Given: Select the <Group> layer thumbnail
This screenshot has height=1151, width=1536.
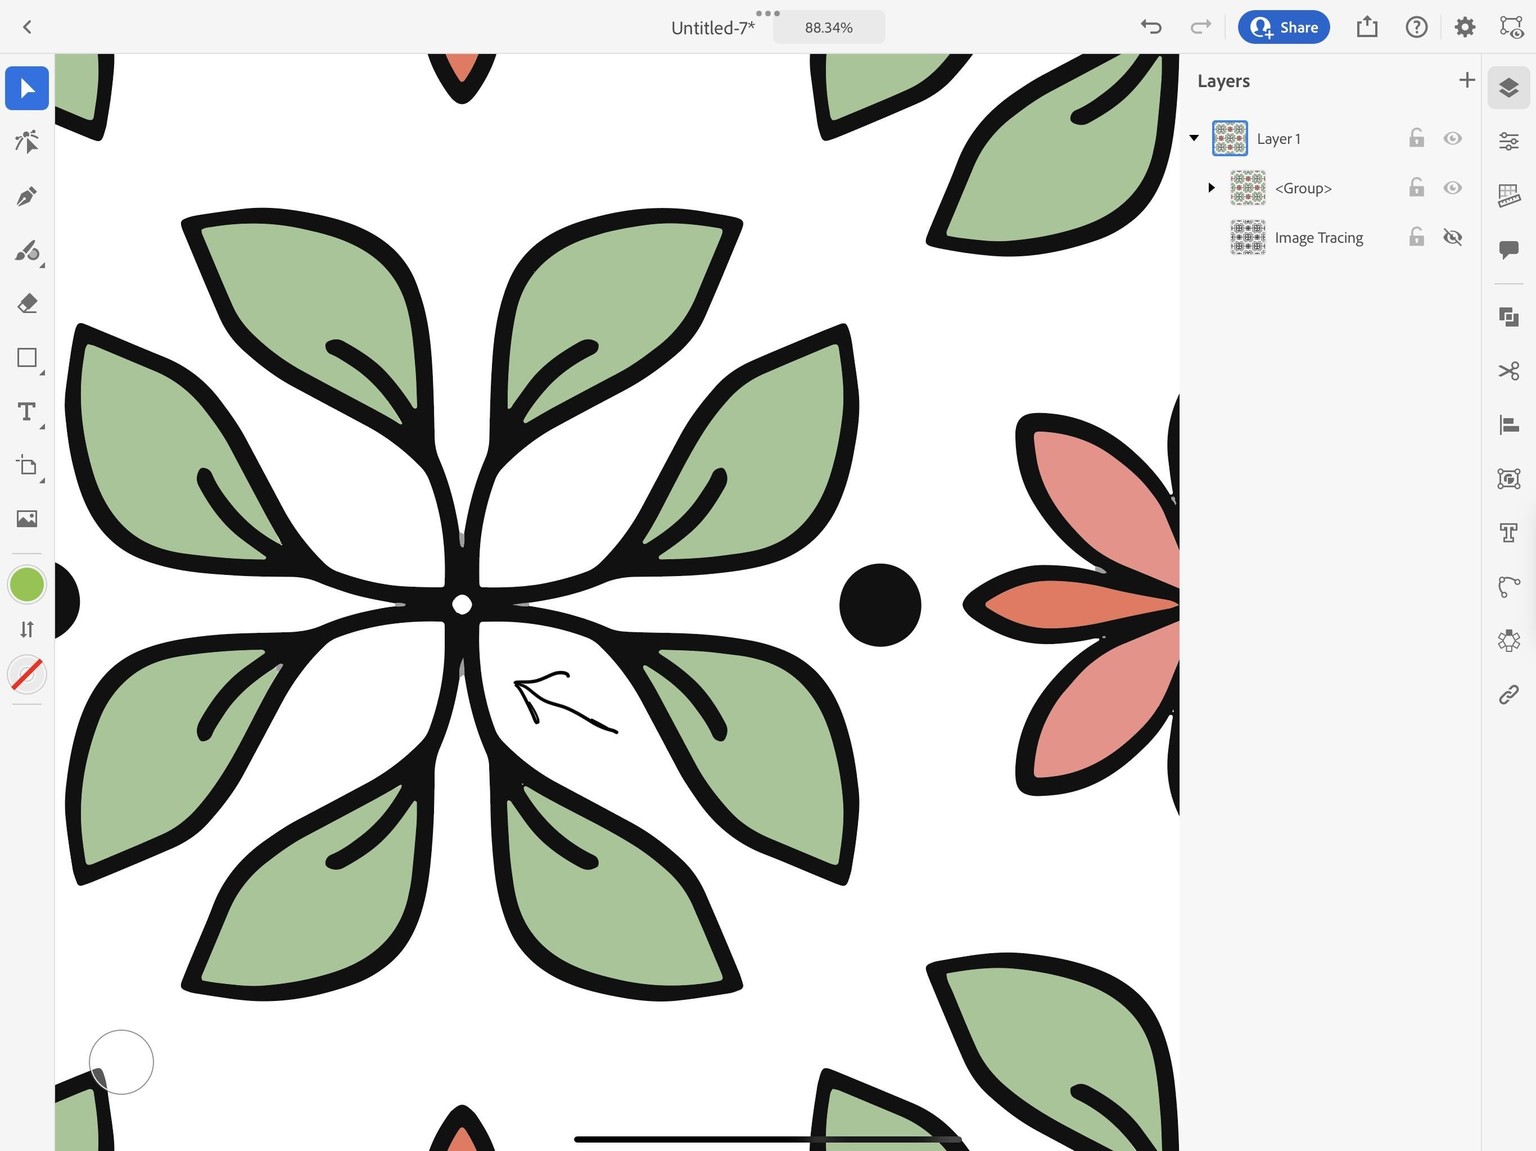Looking at the screenshot, I should [x=1248, y=188].
